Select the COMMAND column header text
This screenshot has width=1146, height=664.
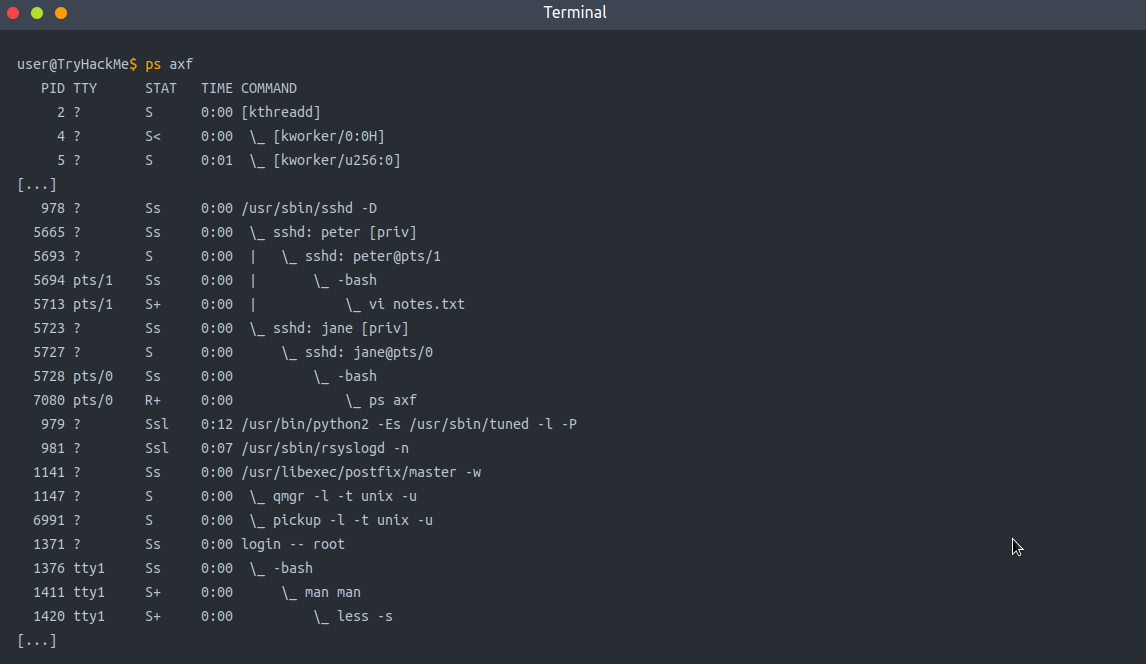pyautogui.click(x=268, y=87)
